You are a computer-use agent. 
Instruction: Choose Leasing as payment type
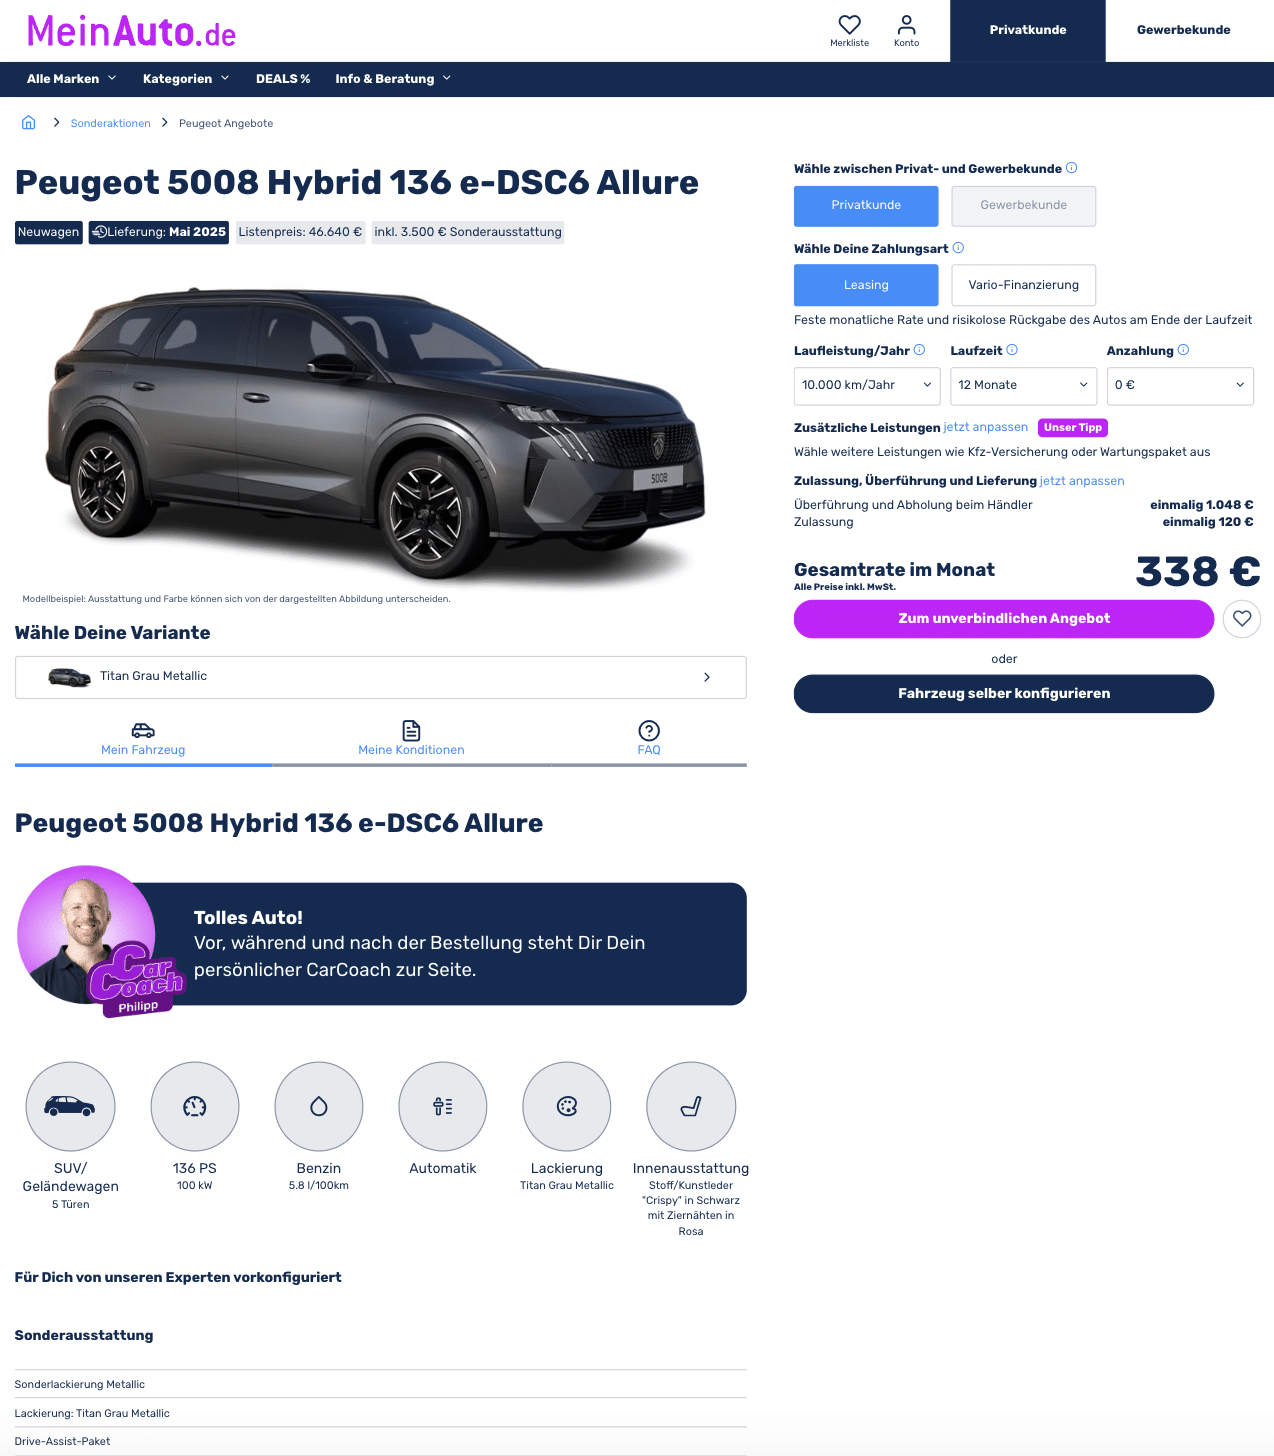click(x=866, y=285)
